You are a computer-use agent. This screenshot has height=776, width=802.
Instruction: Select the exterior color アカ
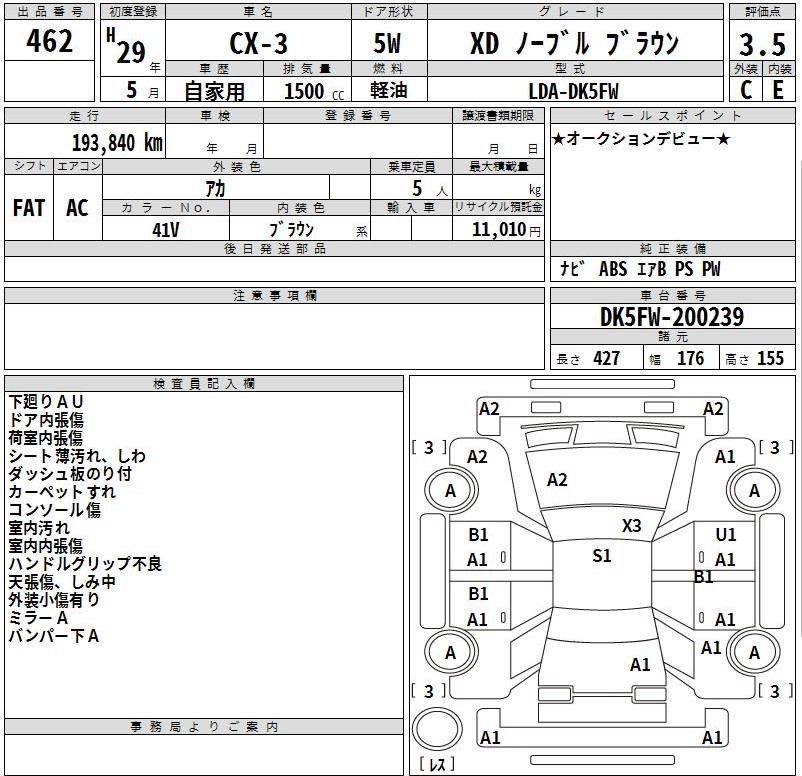215,189
